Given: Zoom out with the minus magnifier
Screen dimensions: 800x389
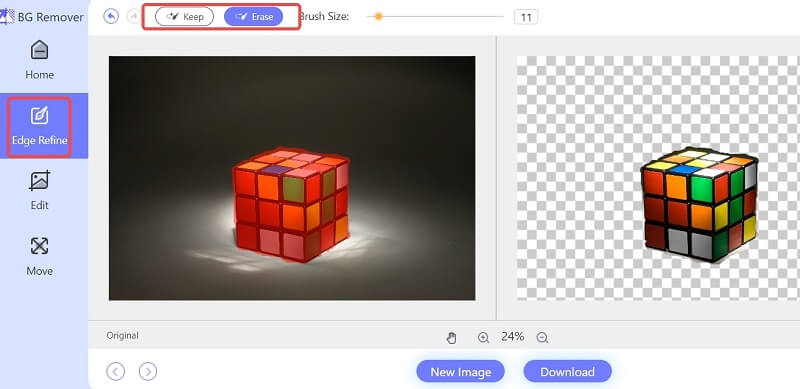Looking at the screenshot, I should click(542, 337).
